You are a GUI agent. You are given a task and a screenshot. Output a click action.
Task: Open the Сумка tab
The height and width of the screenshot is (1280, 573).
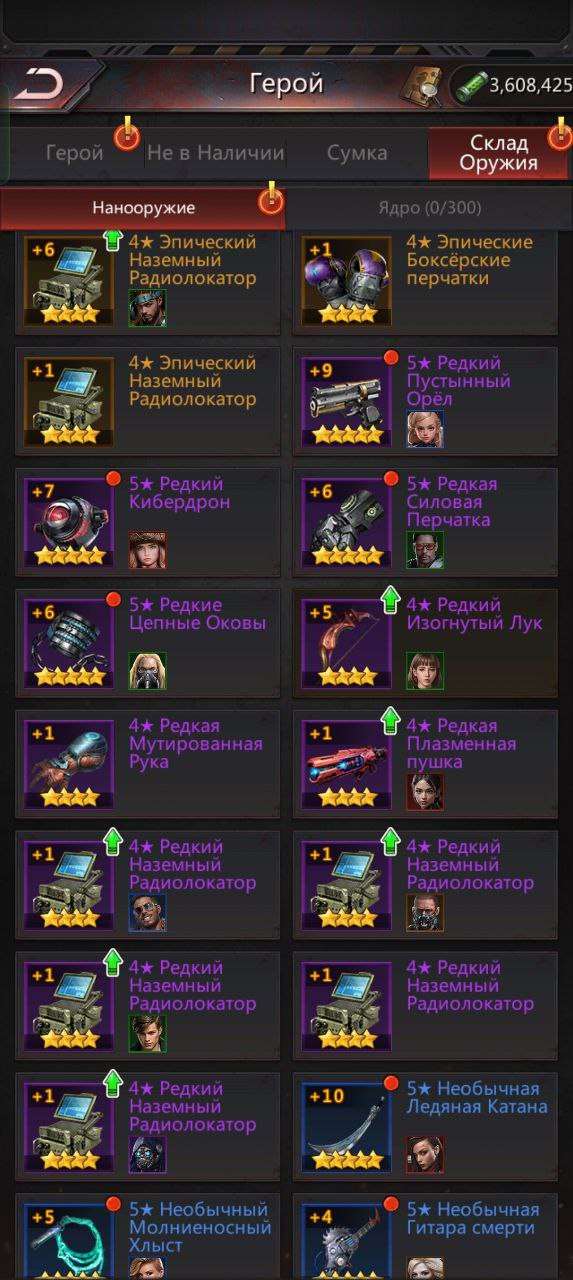click(357, 153)
